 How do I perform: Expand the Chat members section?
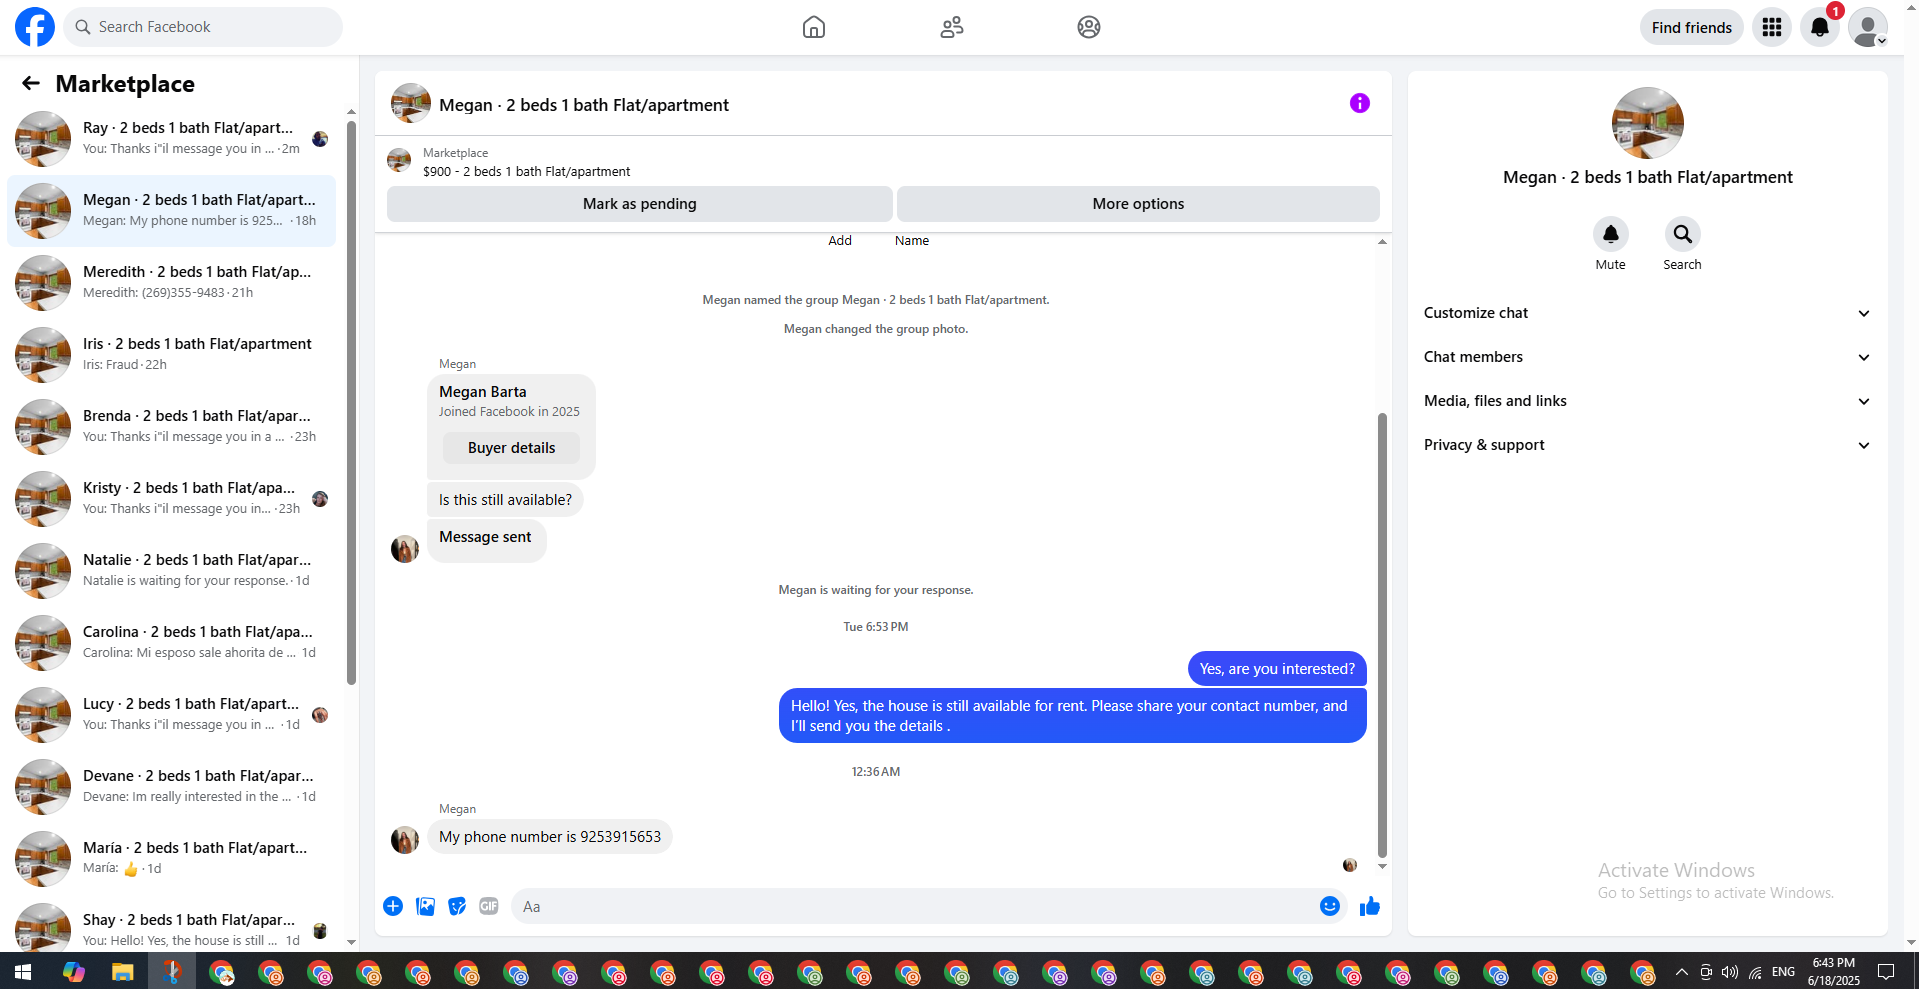click(x=1647, y=357)
